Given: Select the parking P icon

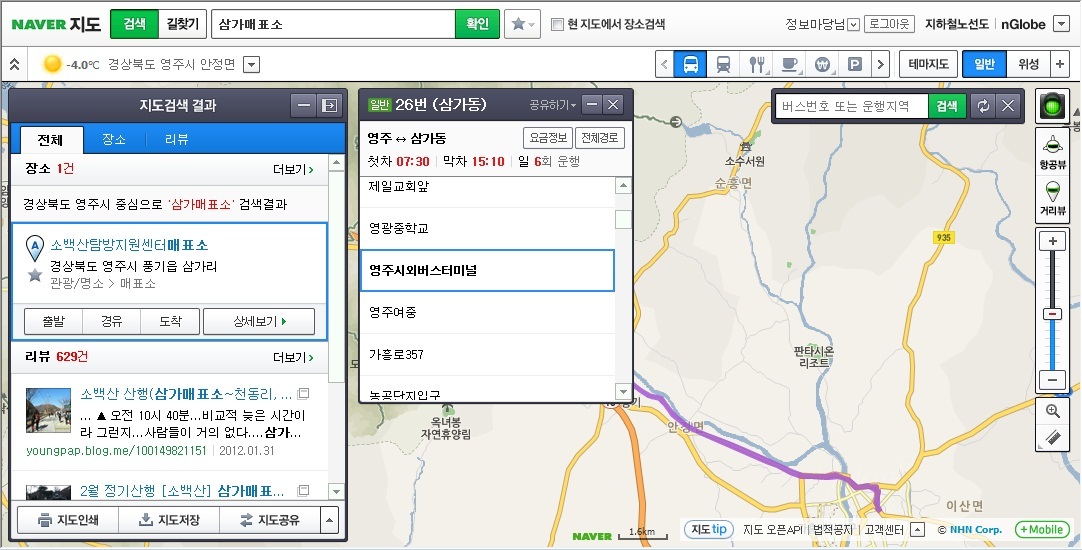Looking at the screenshot, I should pos(854,65).
